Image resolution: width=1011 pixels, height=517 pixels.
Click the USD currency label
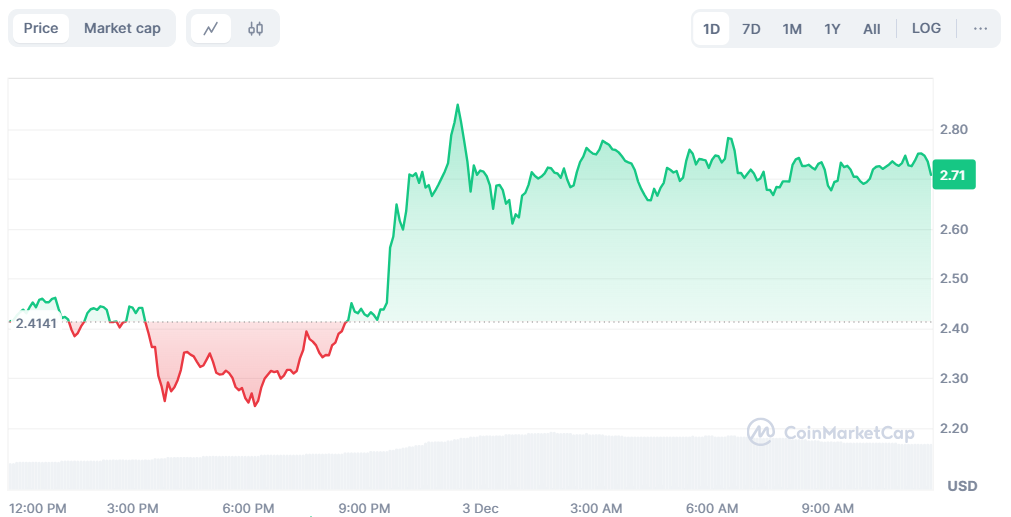pos(962,486)
